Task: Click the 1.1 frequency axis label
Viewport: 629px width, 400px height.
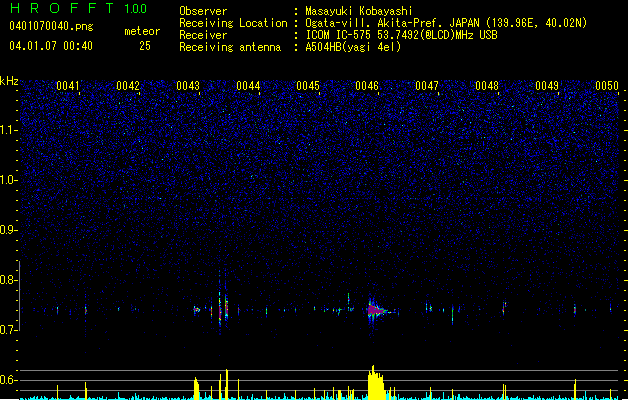Action: click(x=8, y=130)
